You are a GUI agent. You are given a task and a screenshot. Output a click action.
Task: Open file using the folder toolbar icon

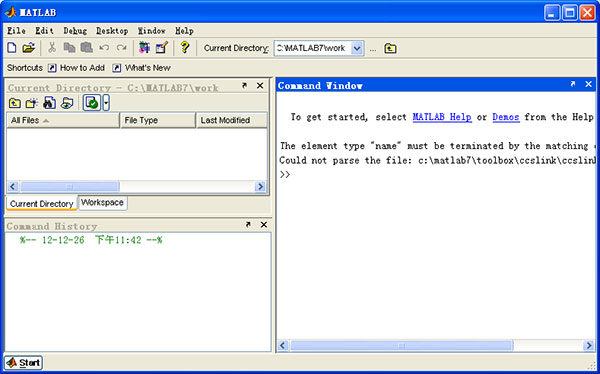(x=28, y=48)
